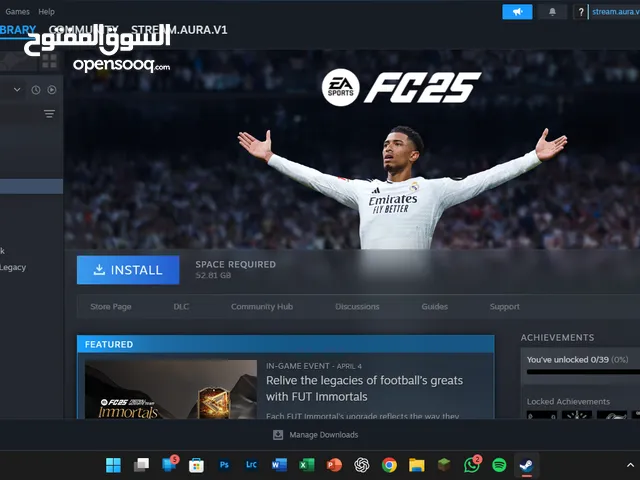
Task: Open Google Chrome from the taskbar
Action: [x=389, y=465]
